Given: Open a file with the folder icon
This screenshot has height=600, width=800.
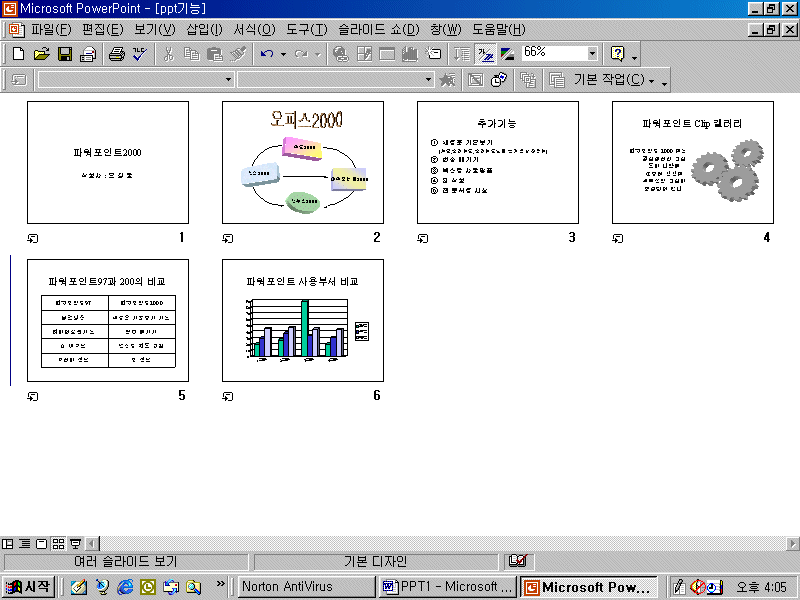Looking at the screenshot, I should [41, 54].
